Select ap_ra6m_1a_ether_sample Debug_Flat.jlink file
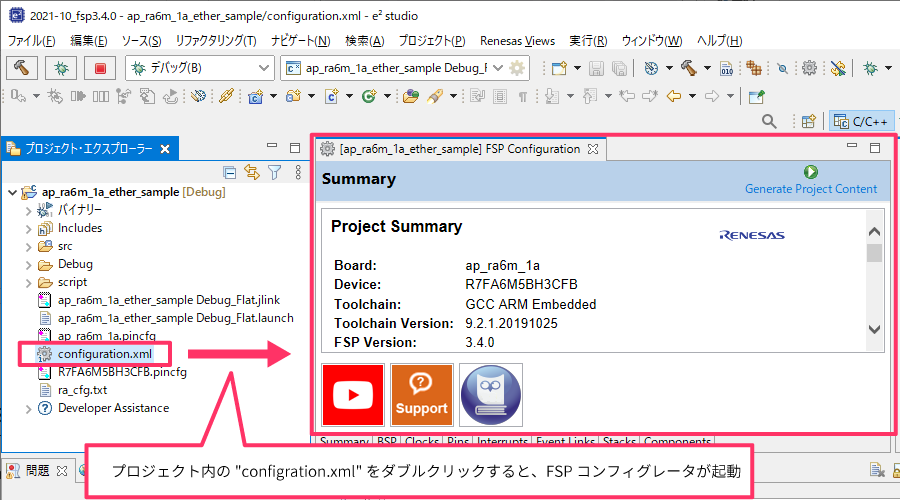 [168, 300]
